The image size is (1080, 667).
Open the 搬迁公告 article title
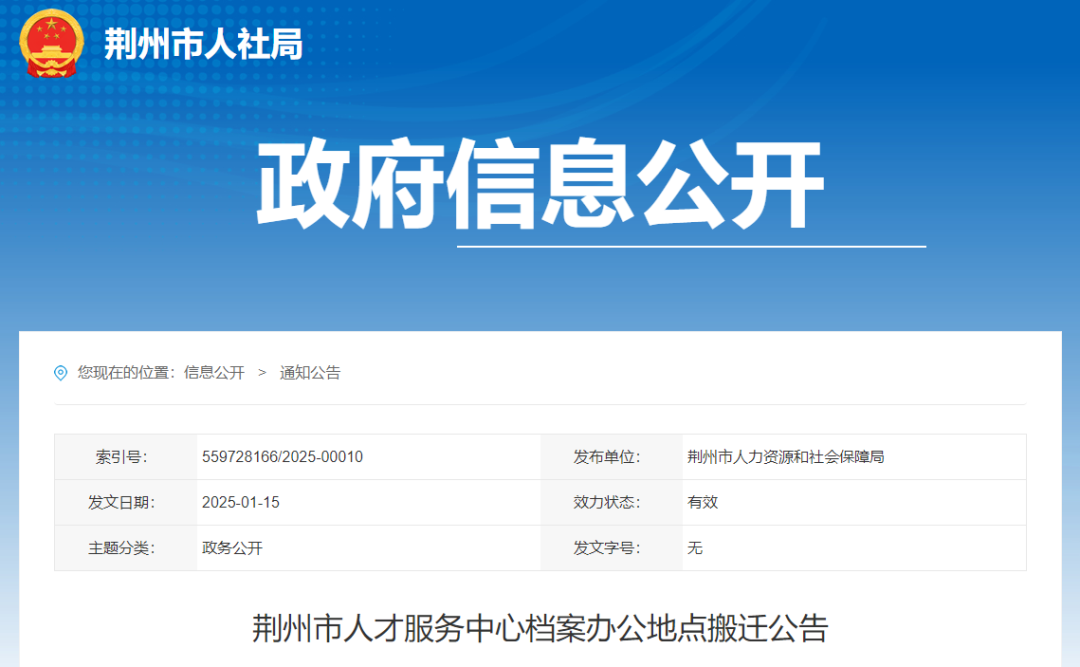click(x=540, y=631)
